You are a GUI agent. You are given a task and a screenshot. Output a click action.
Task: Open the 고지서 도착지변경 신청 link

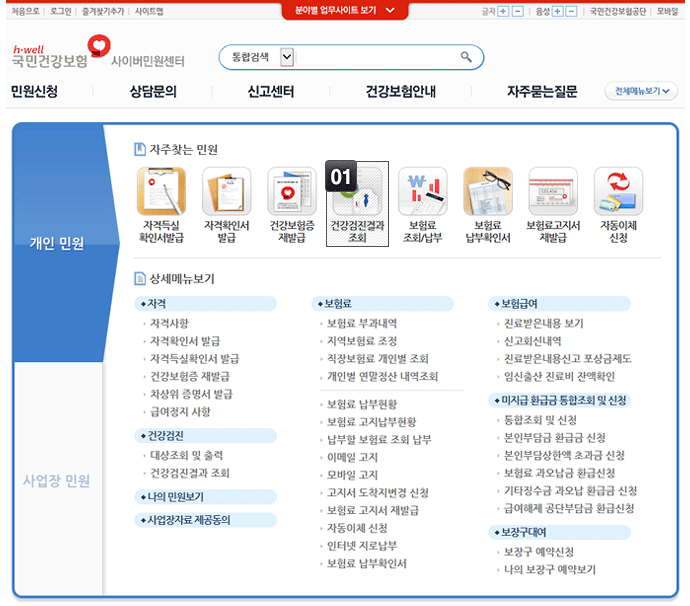[378, 492]
